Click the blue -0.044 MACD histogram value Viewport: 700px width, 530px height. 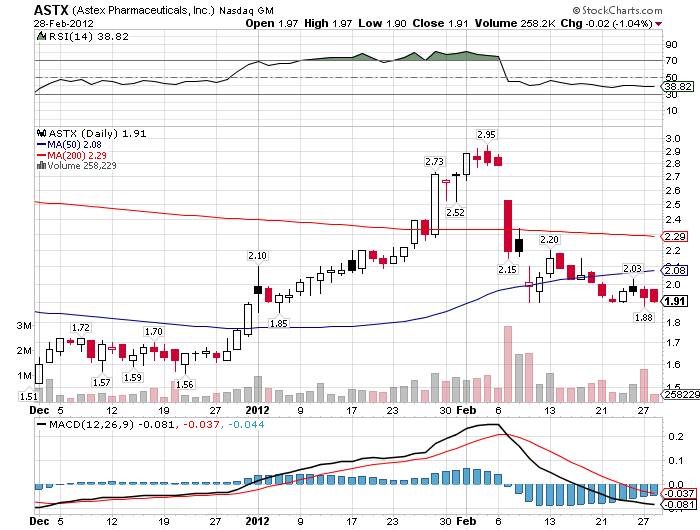click(246, 424)
